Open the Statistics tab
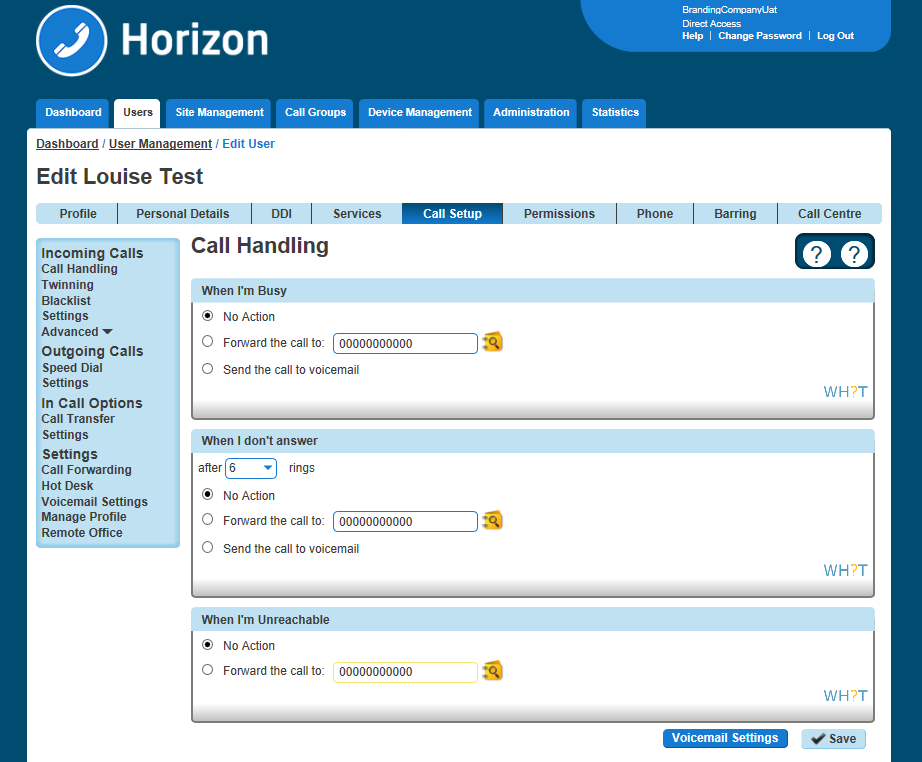The image size is (922, 762). point(614,113)
